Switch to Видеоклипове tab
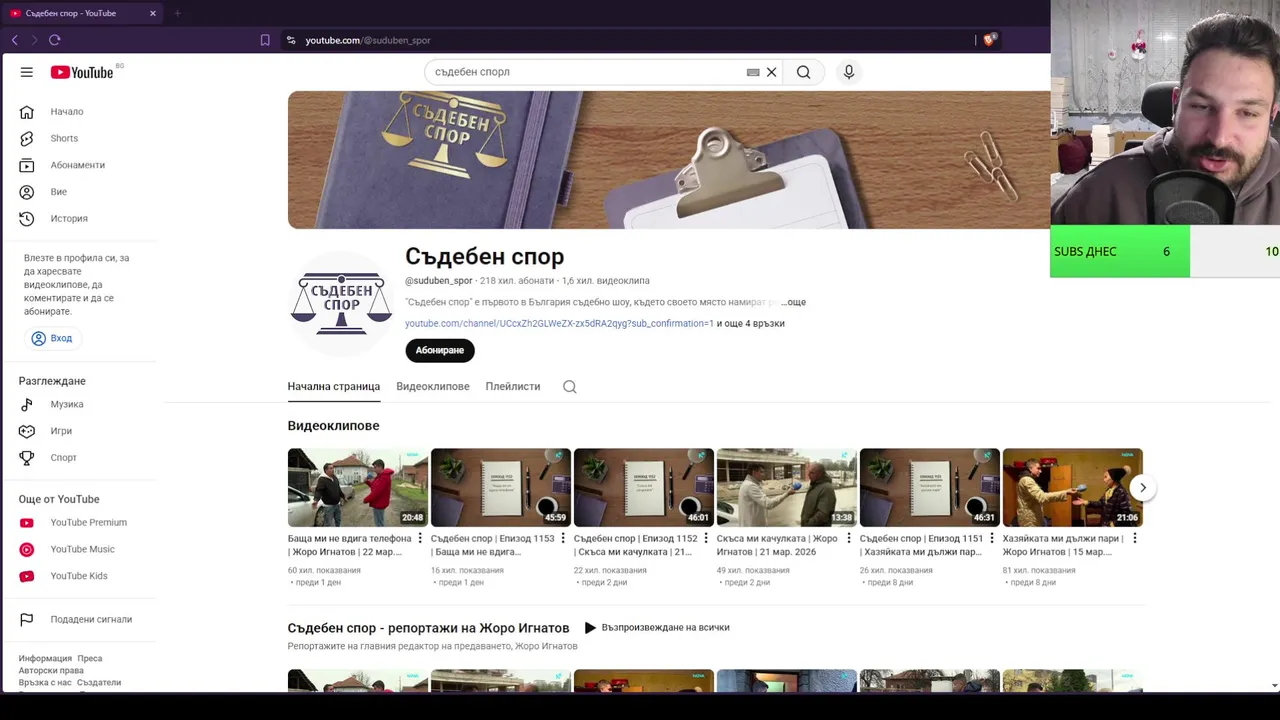Screen dimensions: 1280x720 pos(432,386)
